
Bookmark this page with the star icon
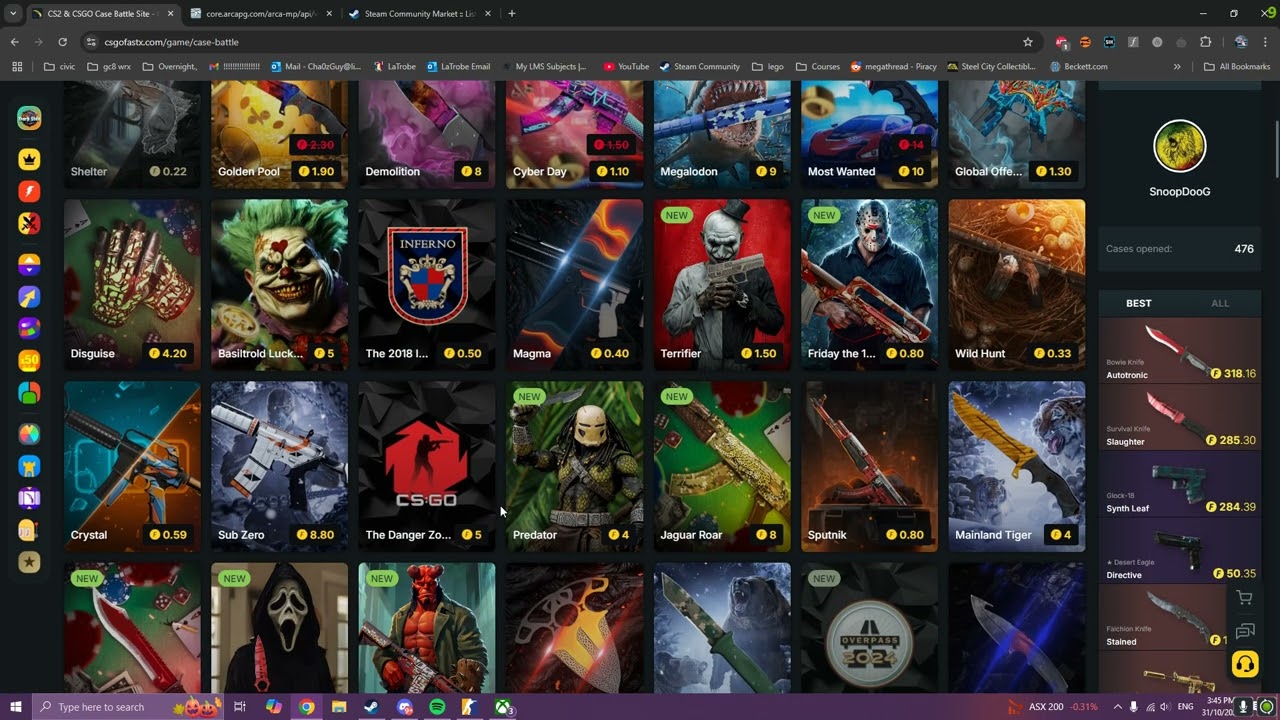pyautogui.click(x=1027, y=42)
